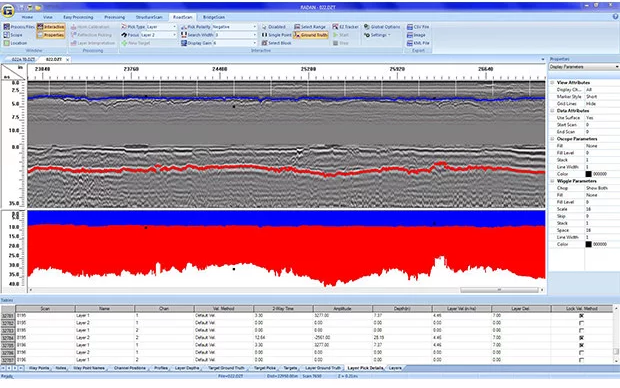620x388 pixels.
Task: Collapse the Data Attributes section
Action: (x=552, y=111)
